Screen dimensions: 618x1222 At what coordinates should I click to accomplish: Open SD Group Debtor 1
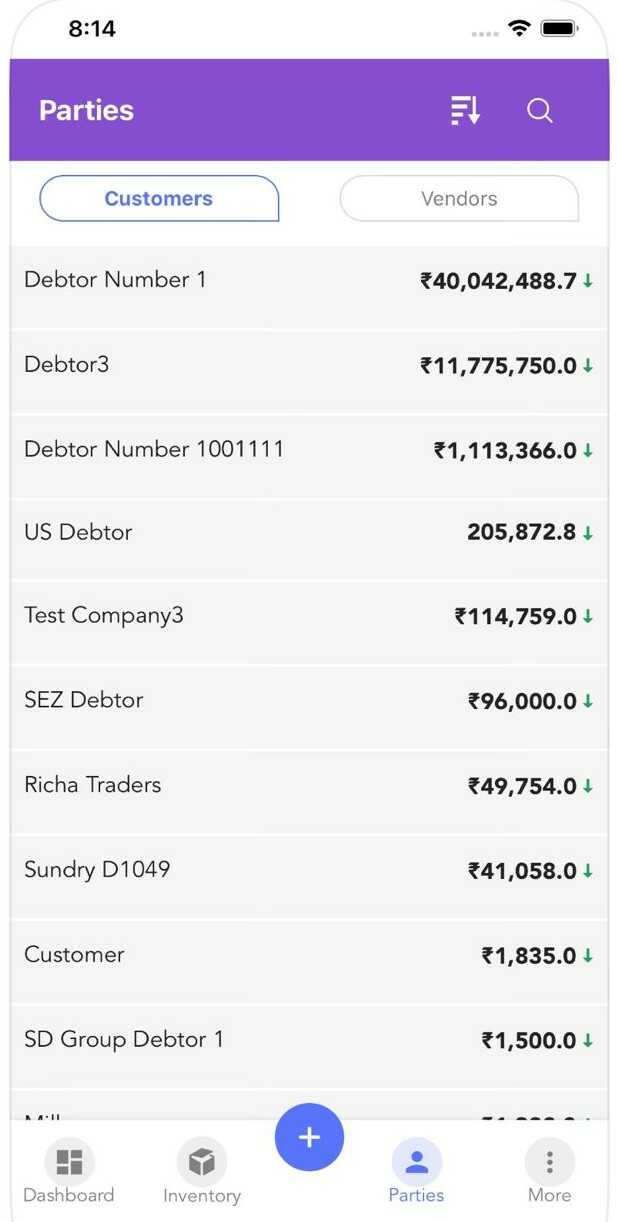pos(124,1040)
